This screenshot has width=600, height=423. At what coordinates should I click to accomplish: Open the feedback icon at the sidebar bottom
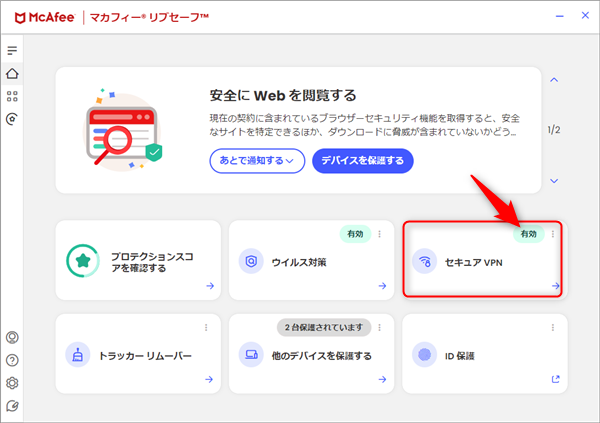12,406
